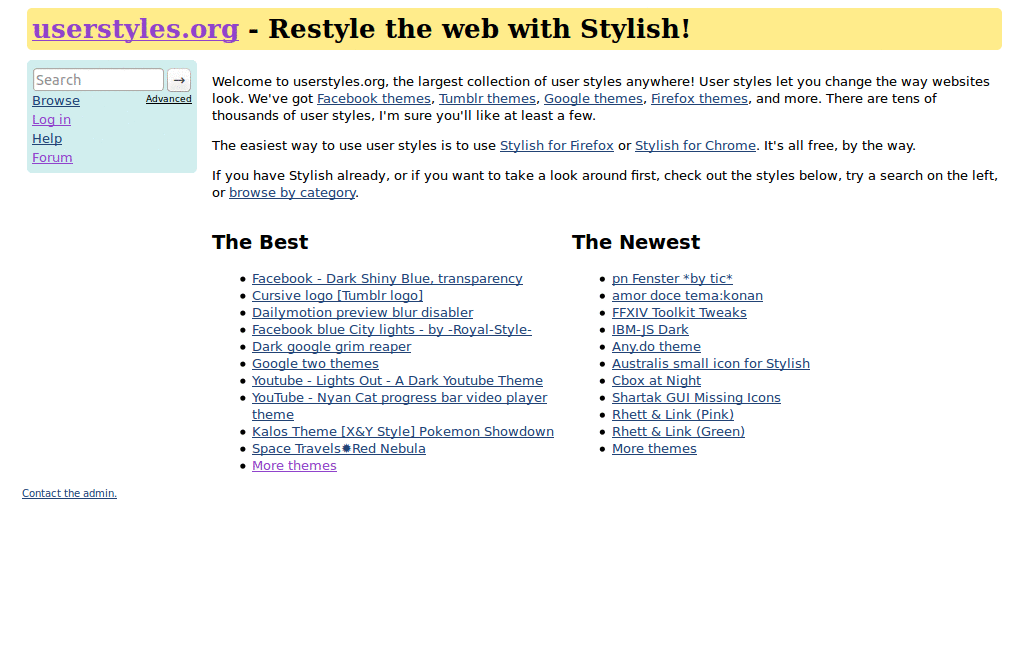Open the Help sidebar link
1024x645 pixels.
(x=47, y=138)
